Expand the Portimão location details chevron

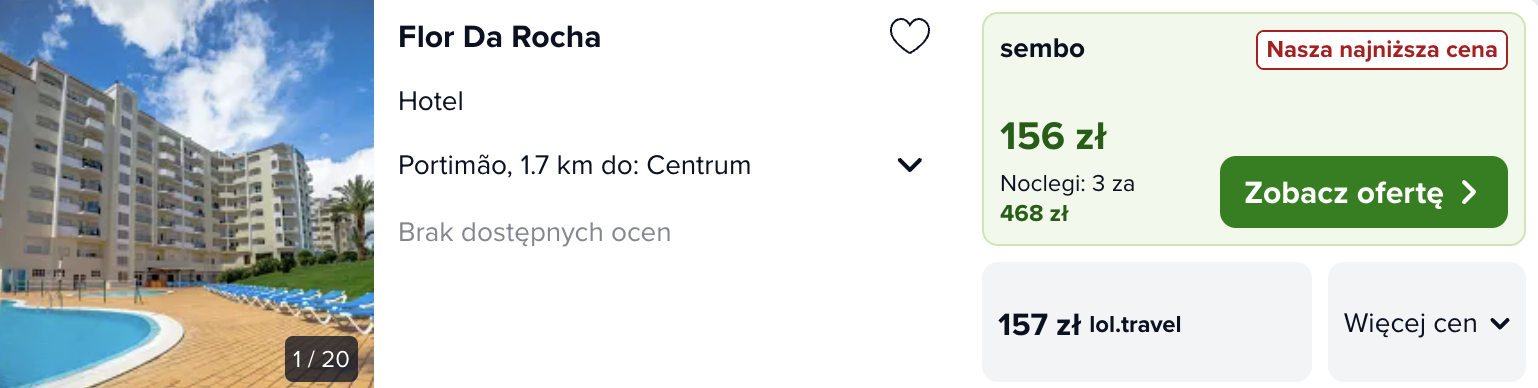click(x=909, y=165)
